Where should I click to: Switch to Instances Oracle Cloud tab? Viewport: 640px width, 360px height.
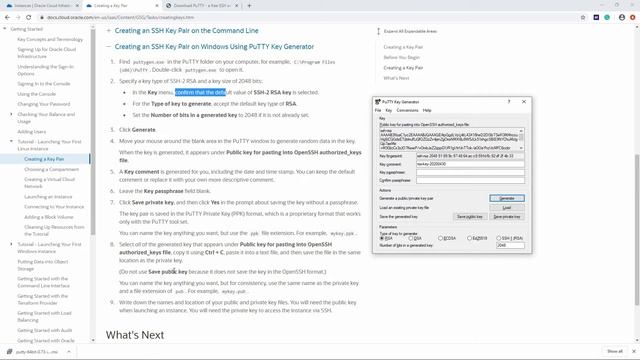coord(42,6)
